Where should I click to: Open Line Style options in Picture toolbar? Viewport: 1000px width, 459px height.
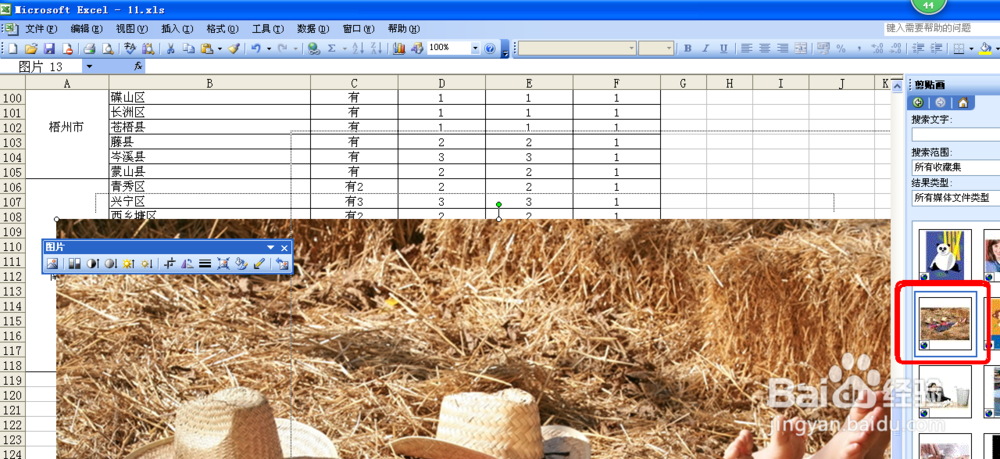coord(205,263)
